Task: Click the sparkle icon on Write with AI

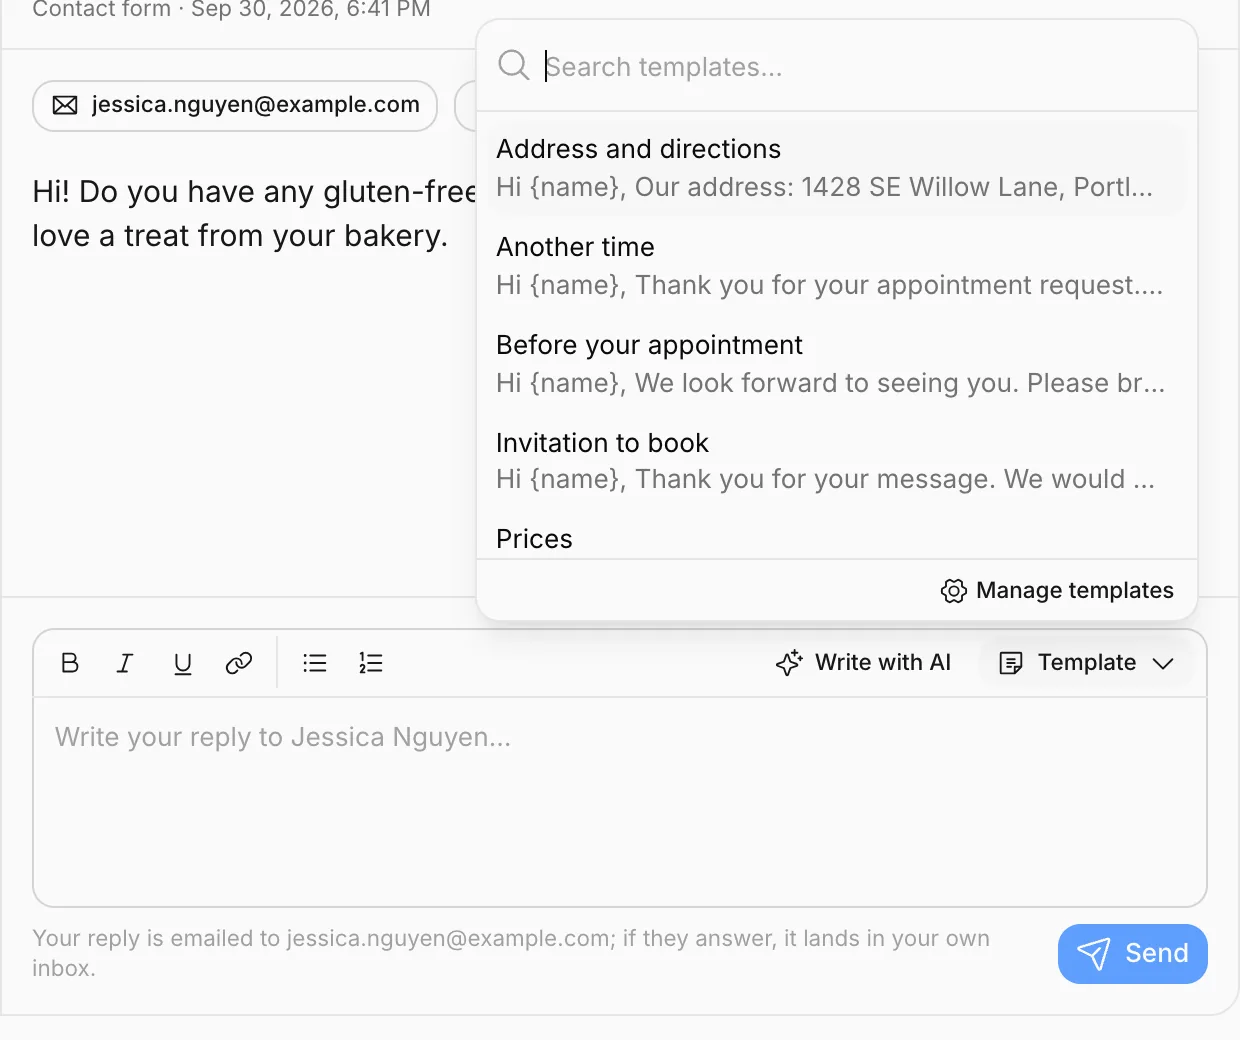Action: [789, 663]
